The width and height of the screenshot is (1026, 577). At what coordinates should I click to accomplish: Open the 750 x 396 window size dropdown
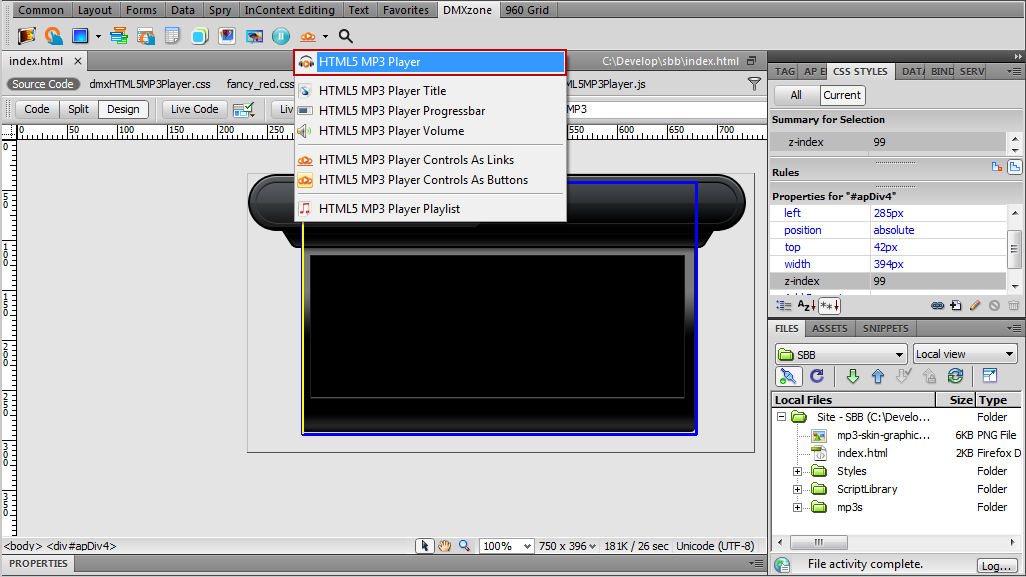[567, 546]
